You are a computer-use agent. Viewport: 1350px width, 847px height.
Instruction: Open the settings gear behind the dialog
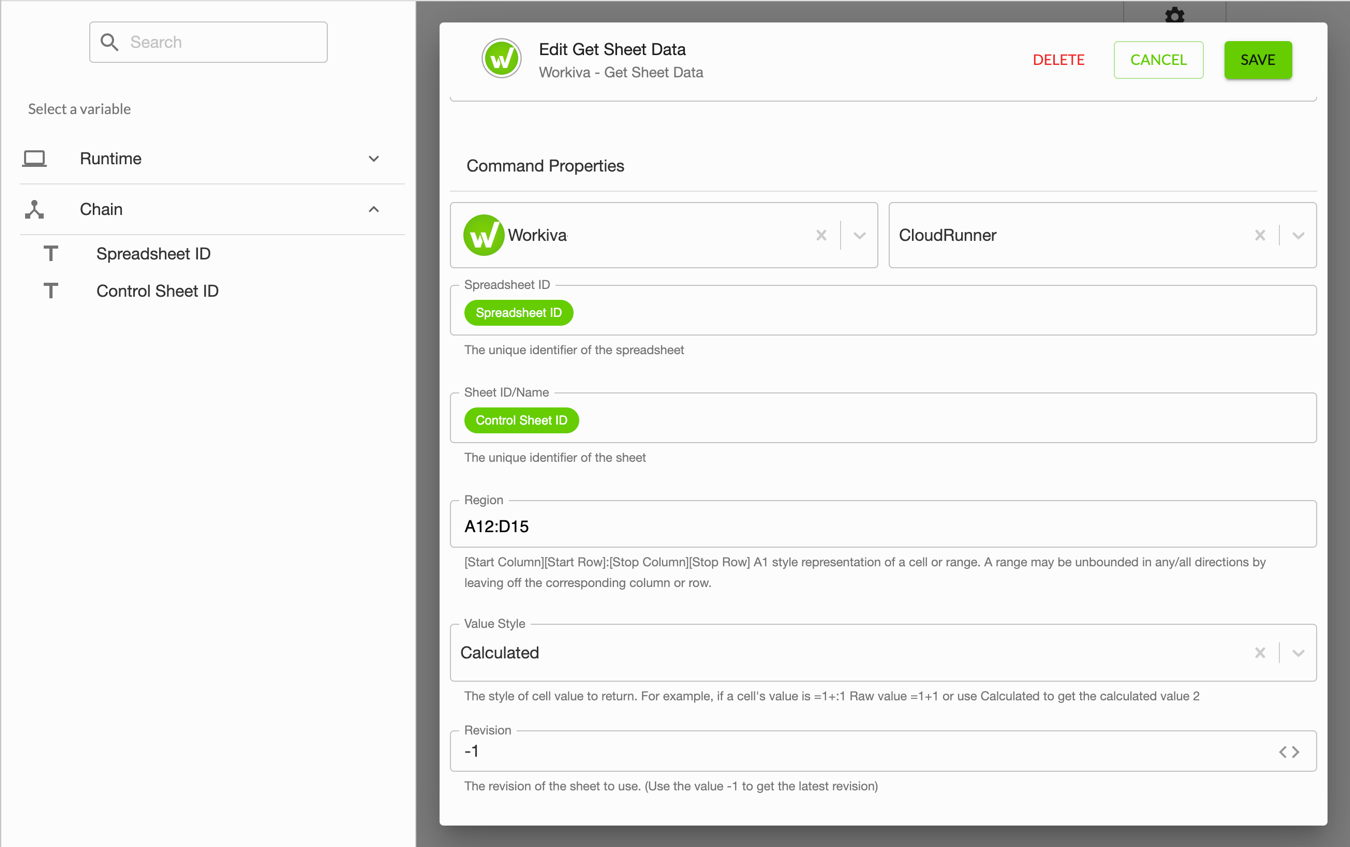[1175, 14]
